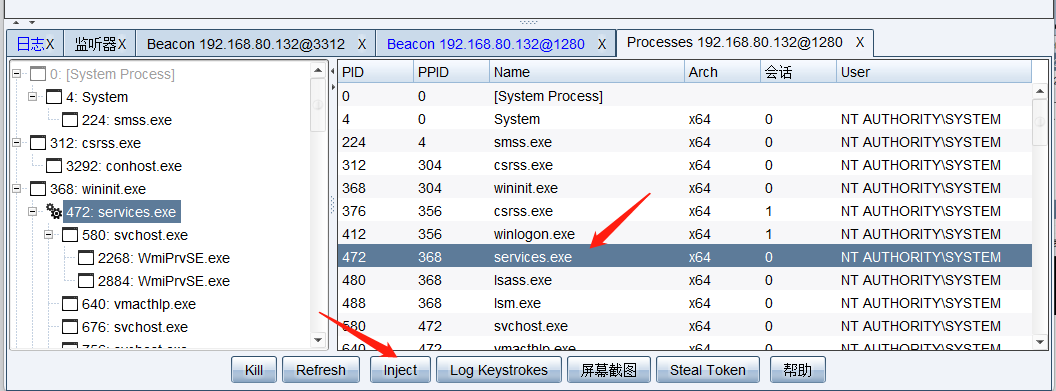This screenshot has width=1056, height=391.
Task: Click the window icon of 676: svchost.exe
Action: (x=69, y=328)
